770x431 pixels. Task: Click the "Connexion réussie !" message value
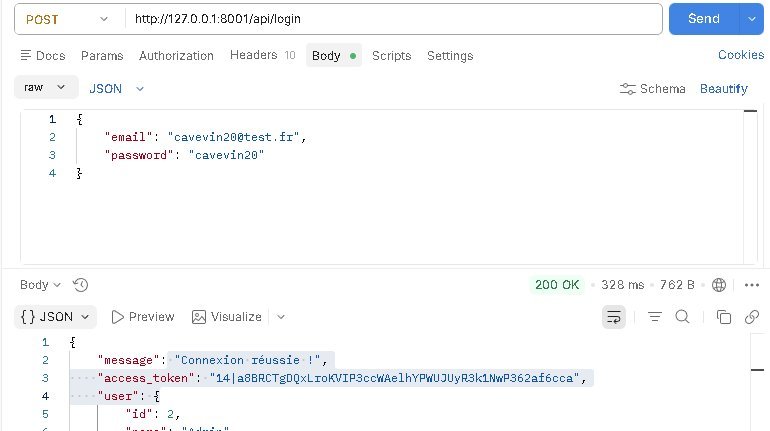point(248,360)
